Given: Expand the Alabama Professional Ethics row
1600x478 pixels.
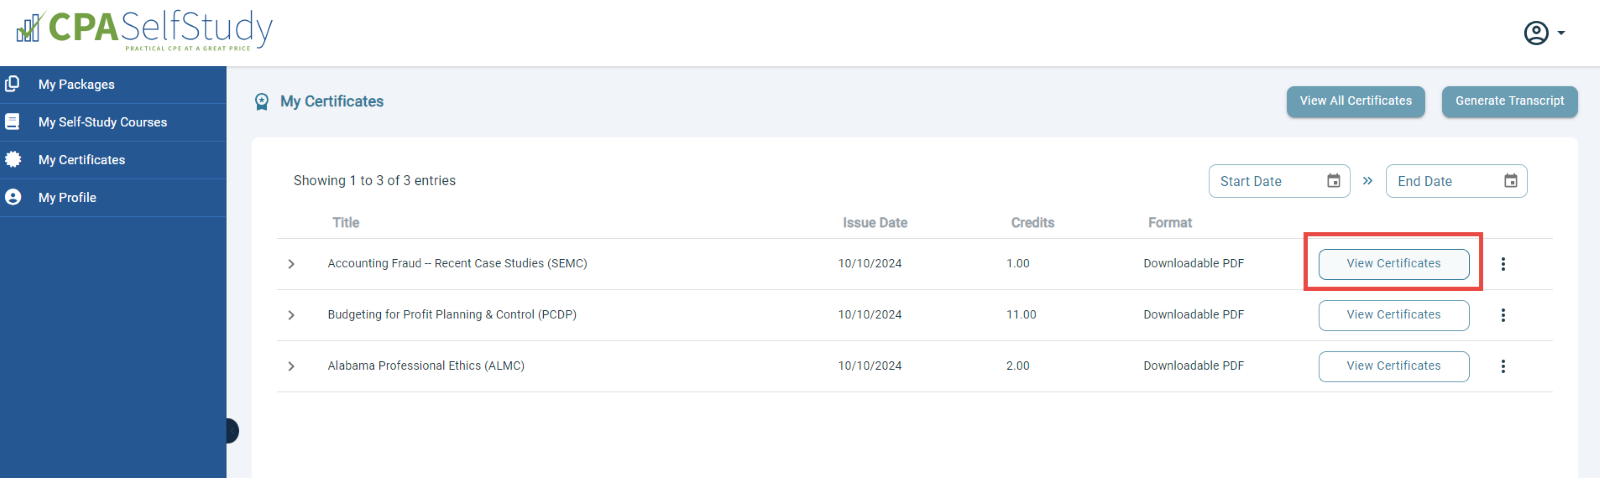Looking at the screenshot, I should pos(291,366).
